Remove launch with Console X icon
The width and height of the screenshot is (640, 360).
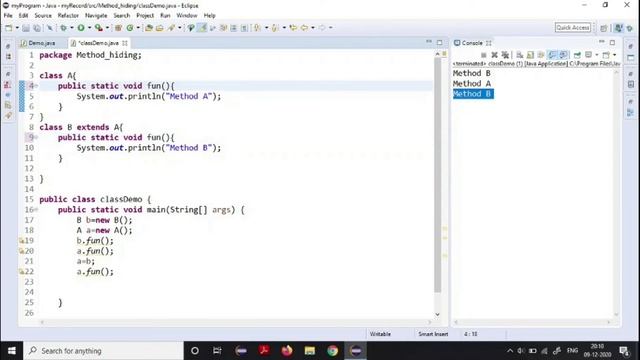pyautogui.click(x=494, y=55)
